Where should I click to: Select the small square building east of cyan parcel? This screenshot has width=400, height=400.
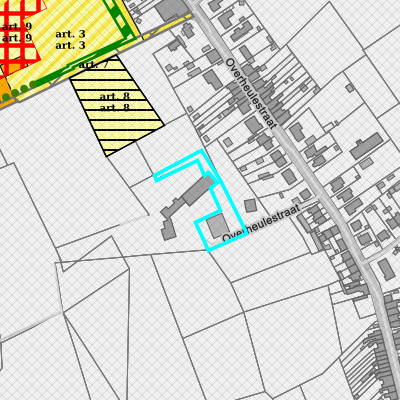(250, 206)
